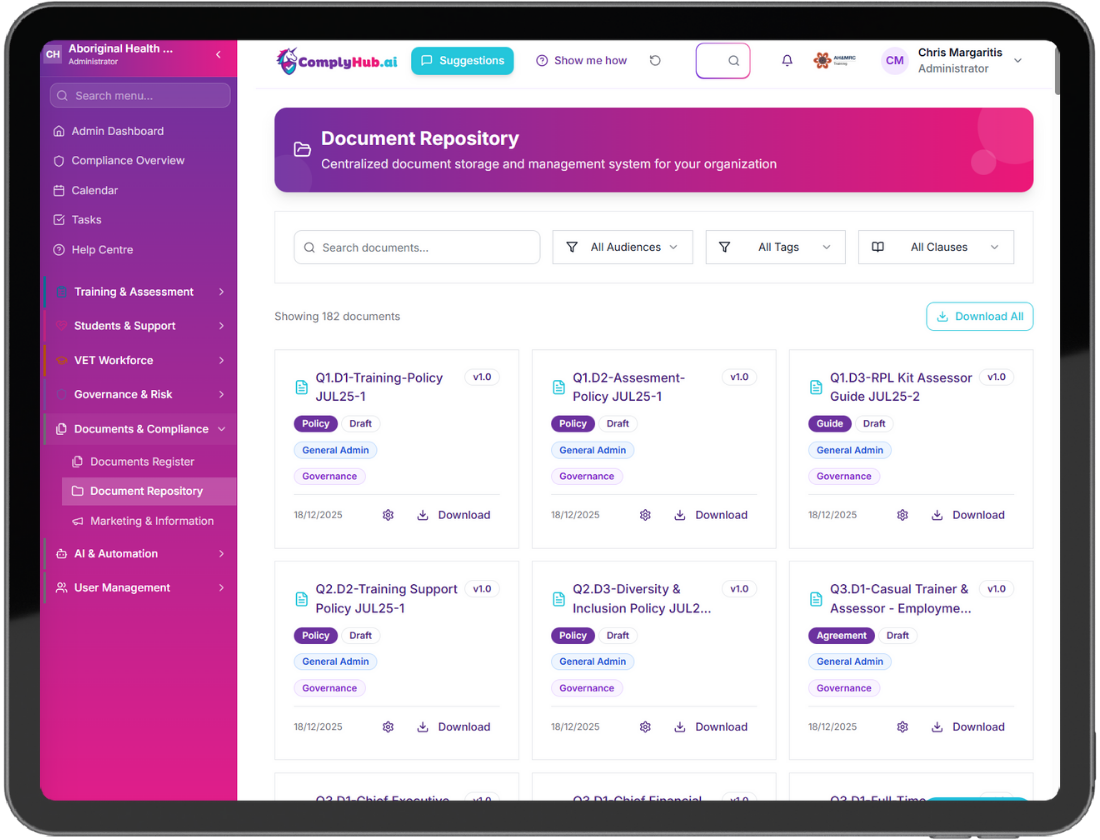Open the top bar search box

pos(723,60)
